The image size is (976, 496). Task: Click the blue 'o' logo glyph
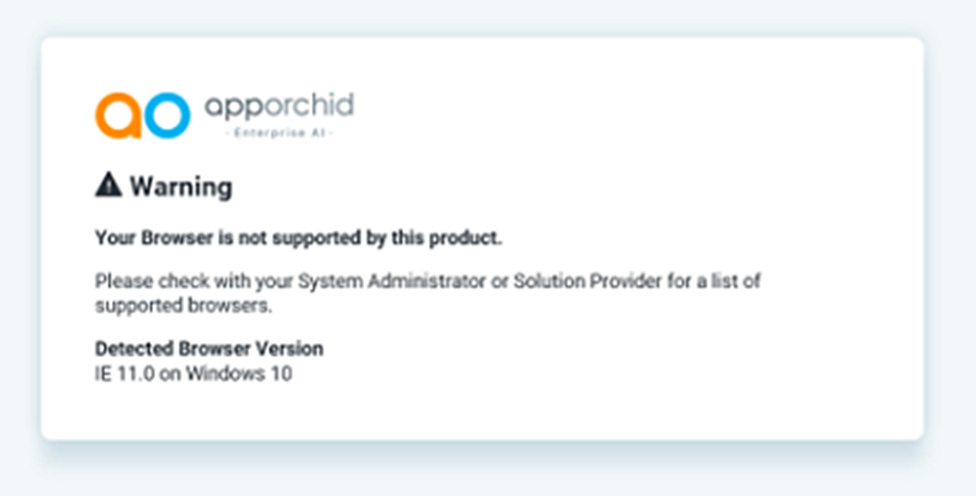point(166,115)
